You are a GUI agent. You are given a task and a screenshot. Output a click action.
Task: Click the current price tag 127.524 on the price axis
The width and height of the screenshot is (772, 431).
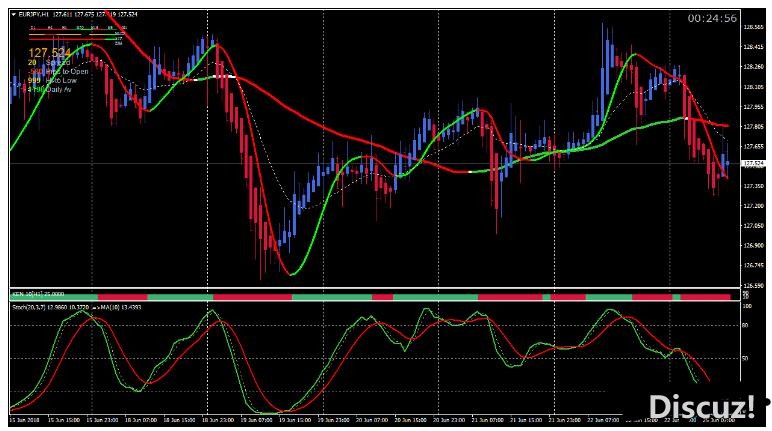(x=753, y=163)
